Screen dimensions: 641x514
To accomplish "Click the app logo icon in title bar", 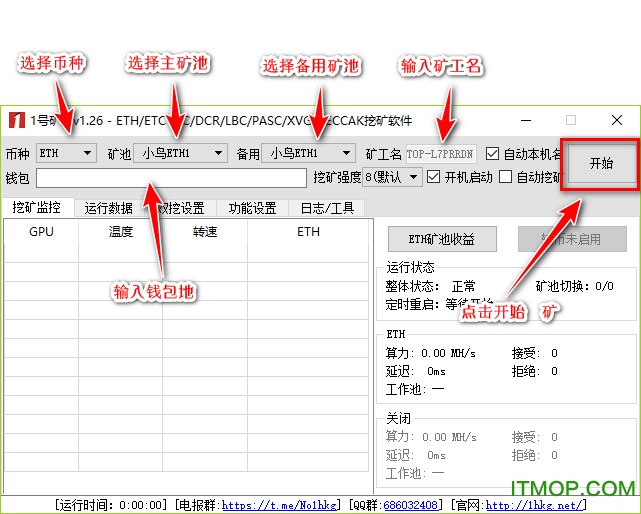I will (x=17, y=120).
